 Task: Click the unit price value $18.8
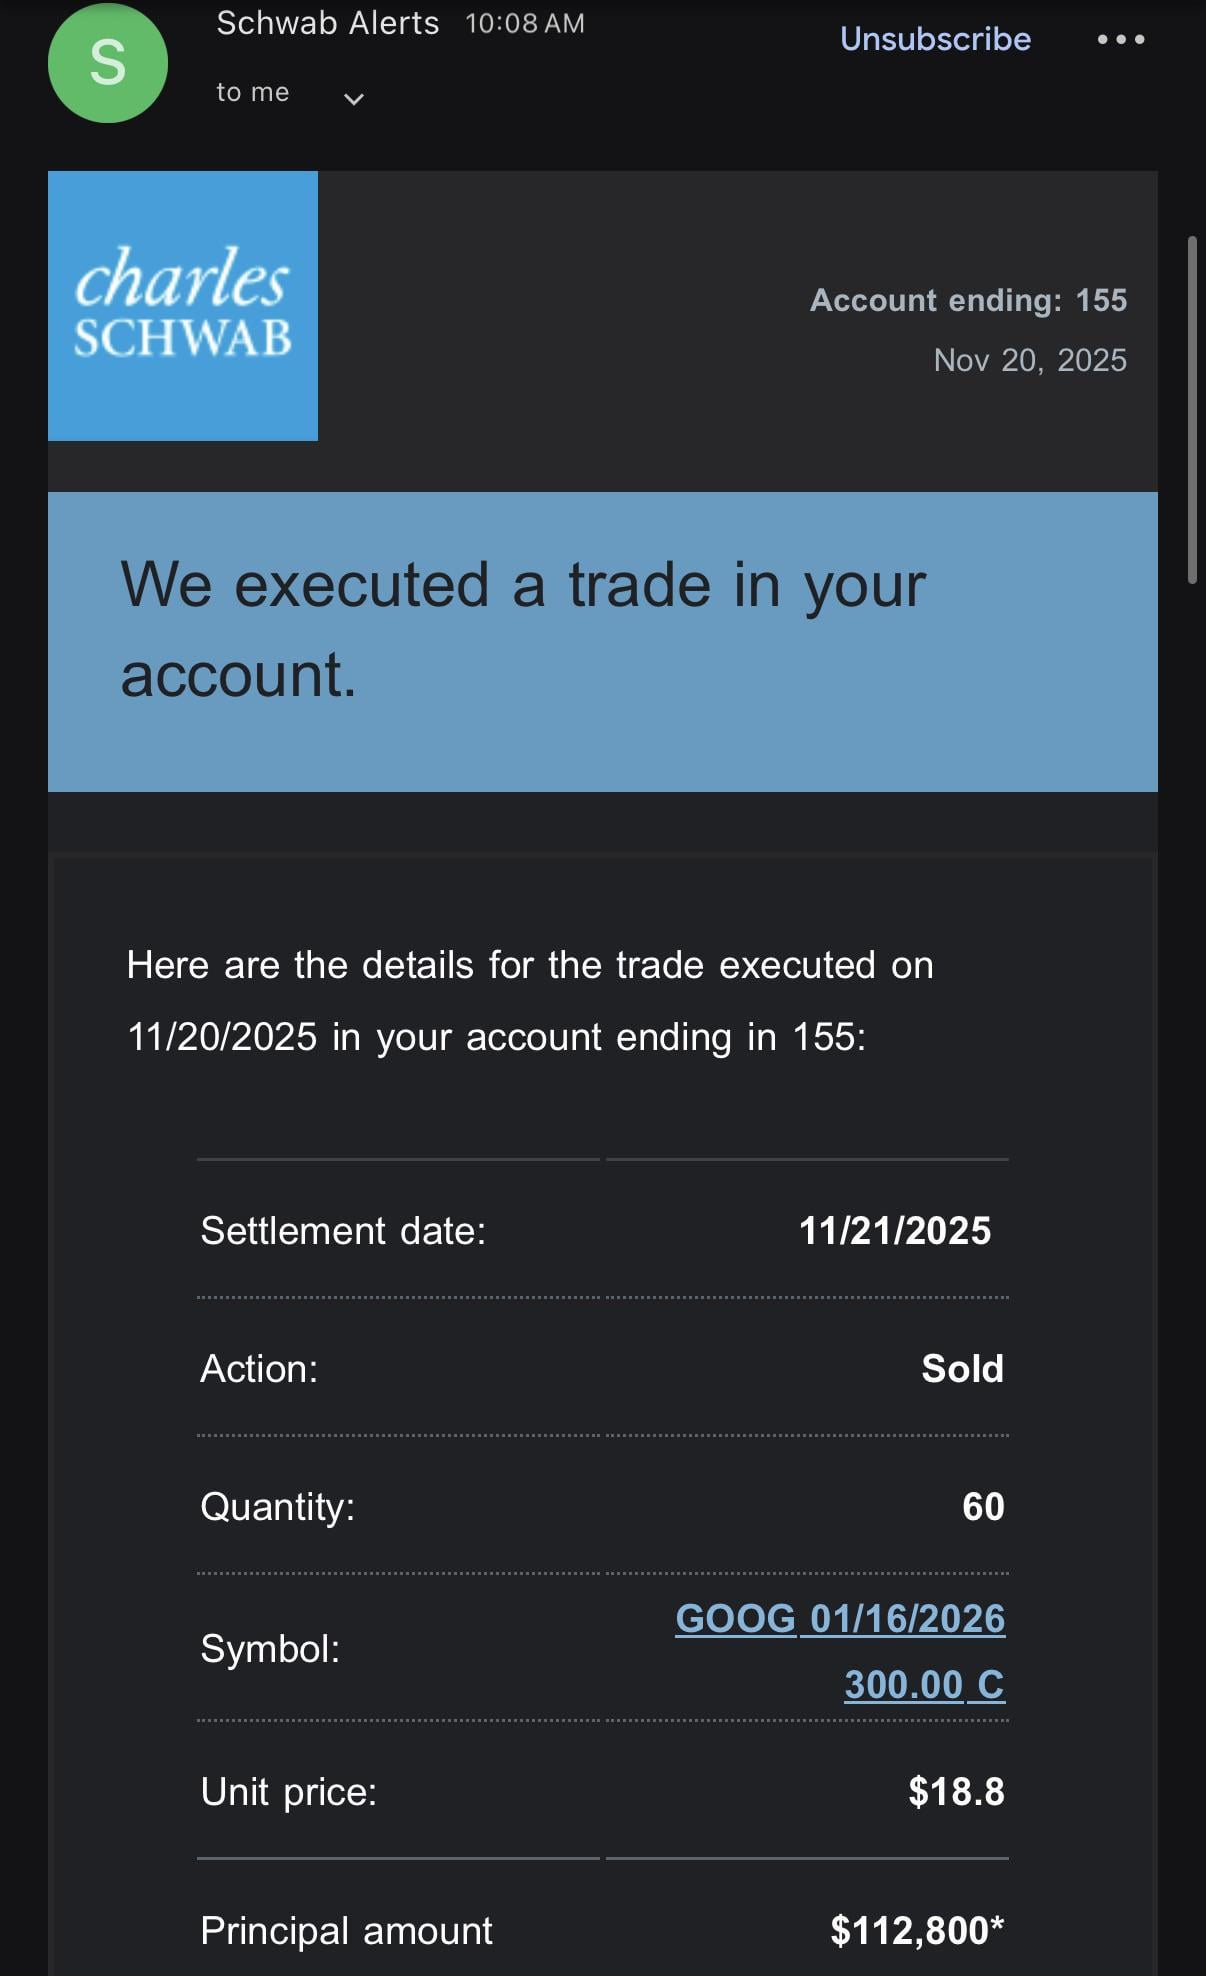(x=956, y=1792)
